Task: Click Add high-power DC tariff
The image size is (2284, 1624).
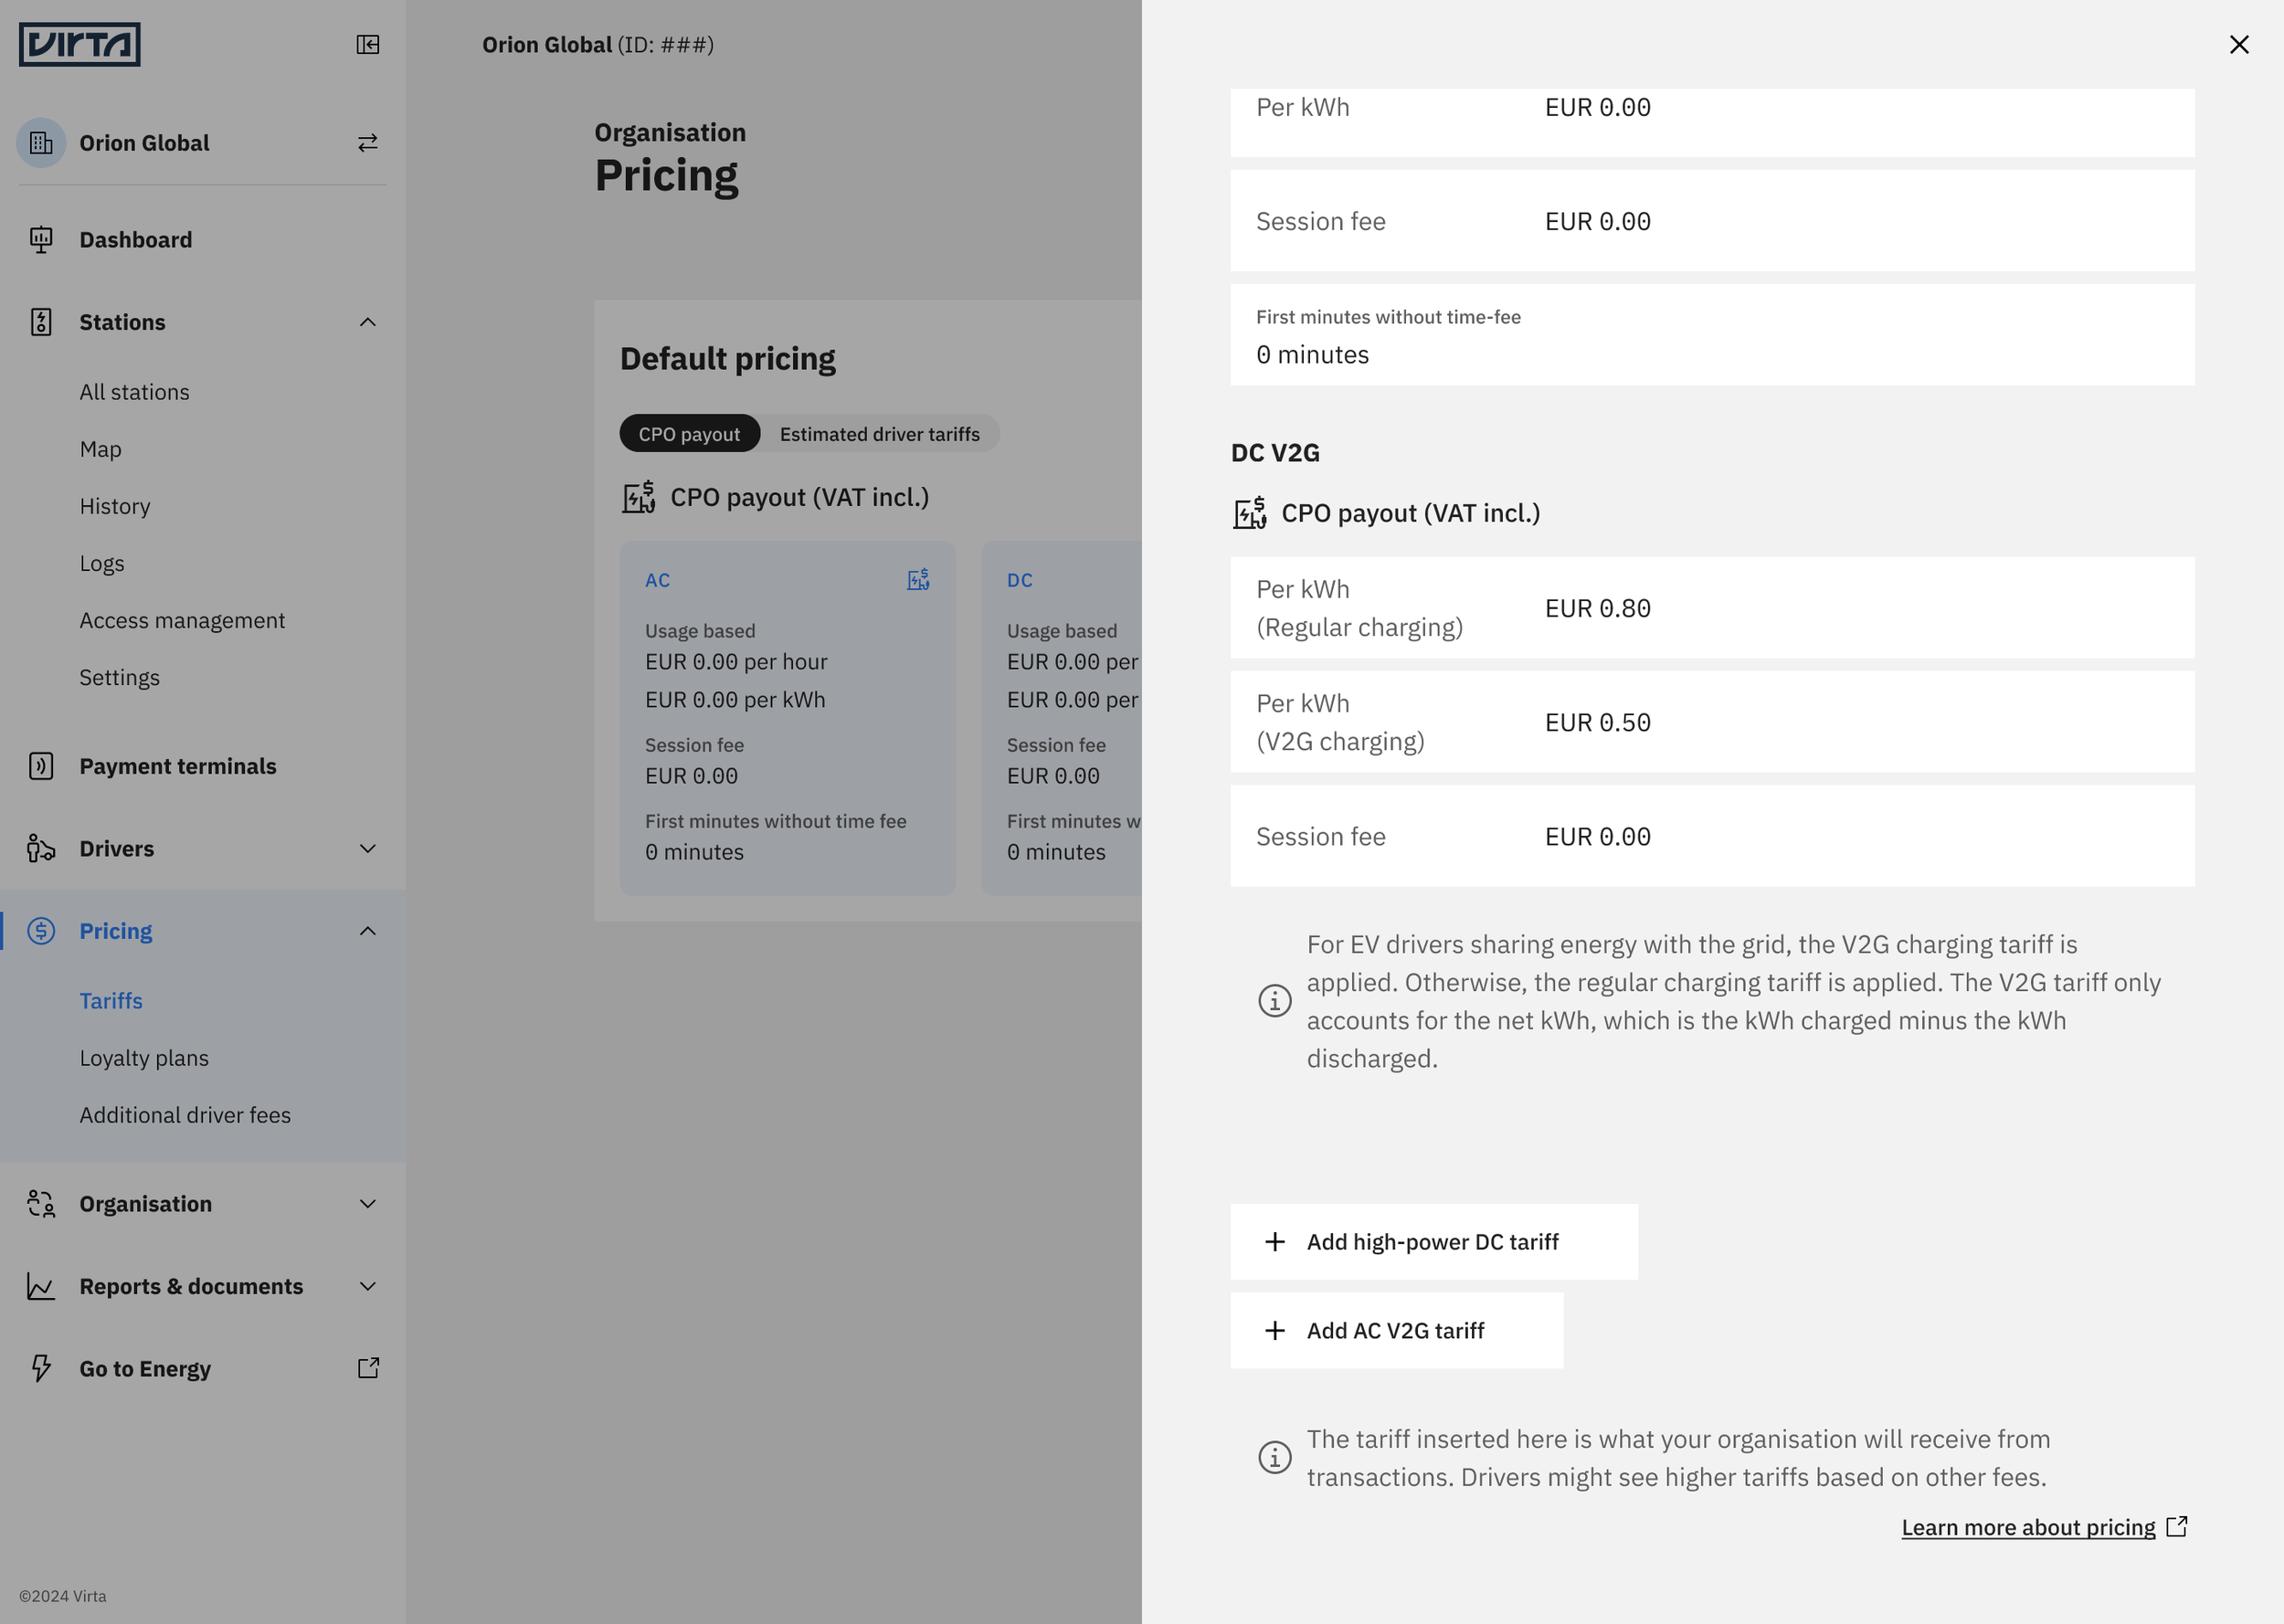Action: pyautogui.click(x=1432, y=1241)
